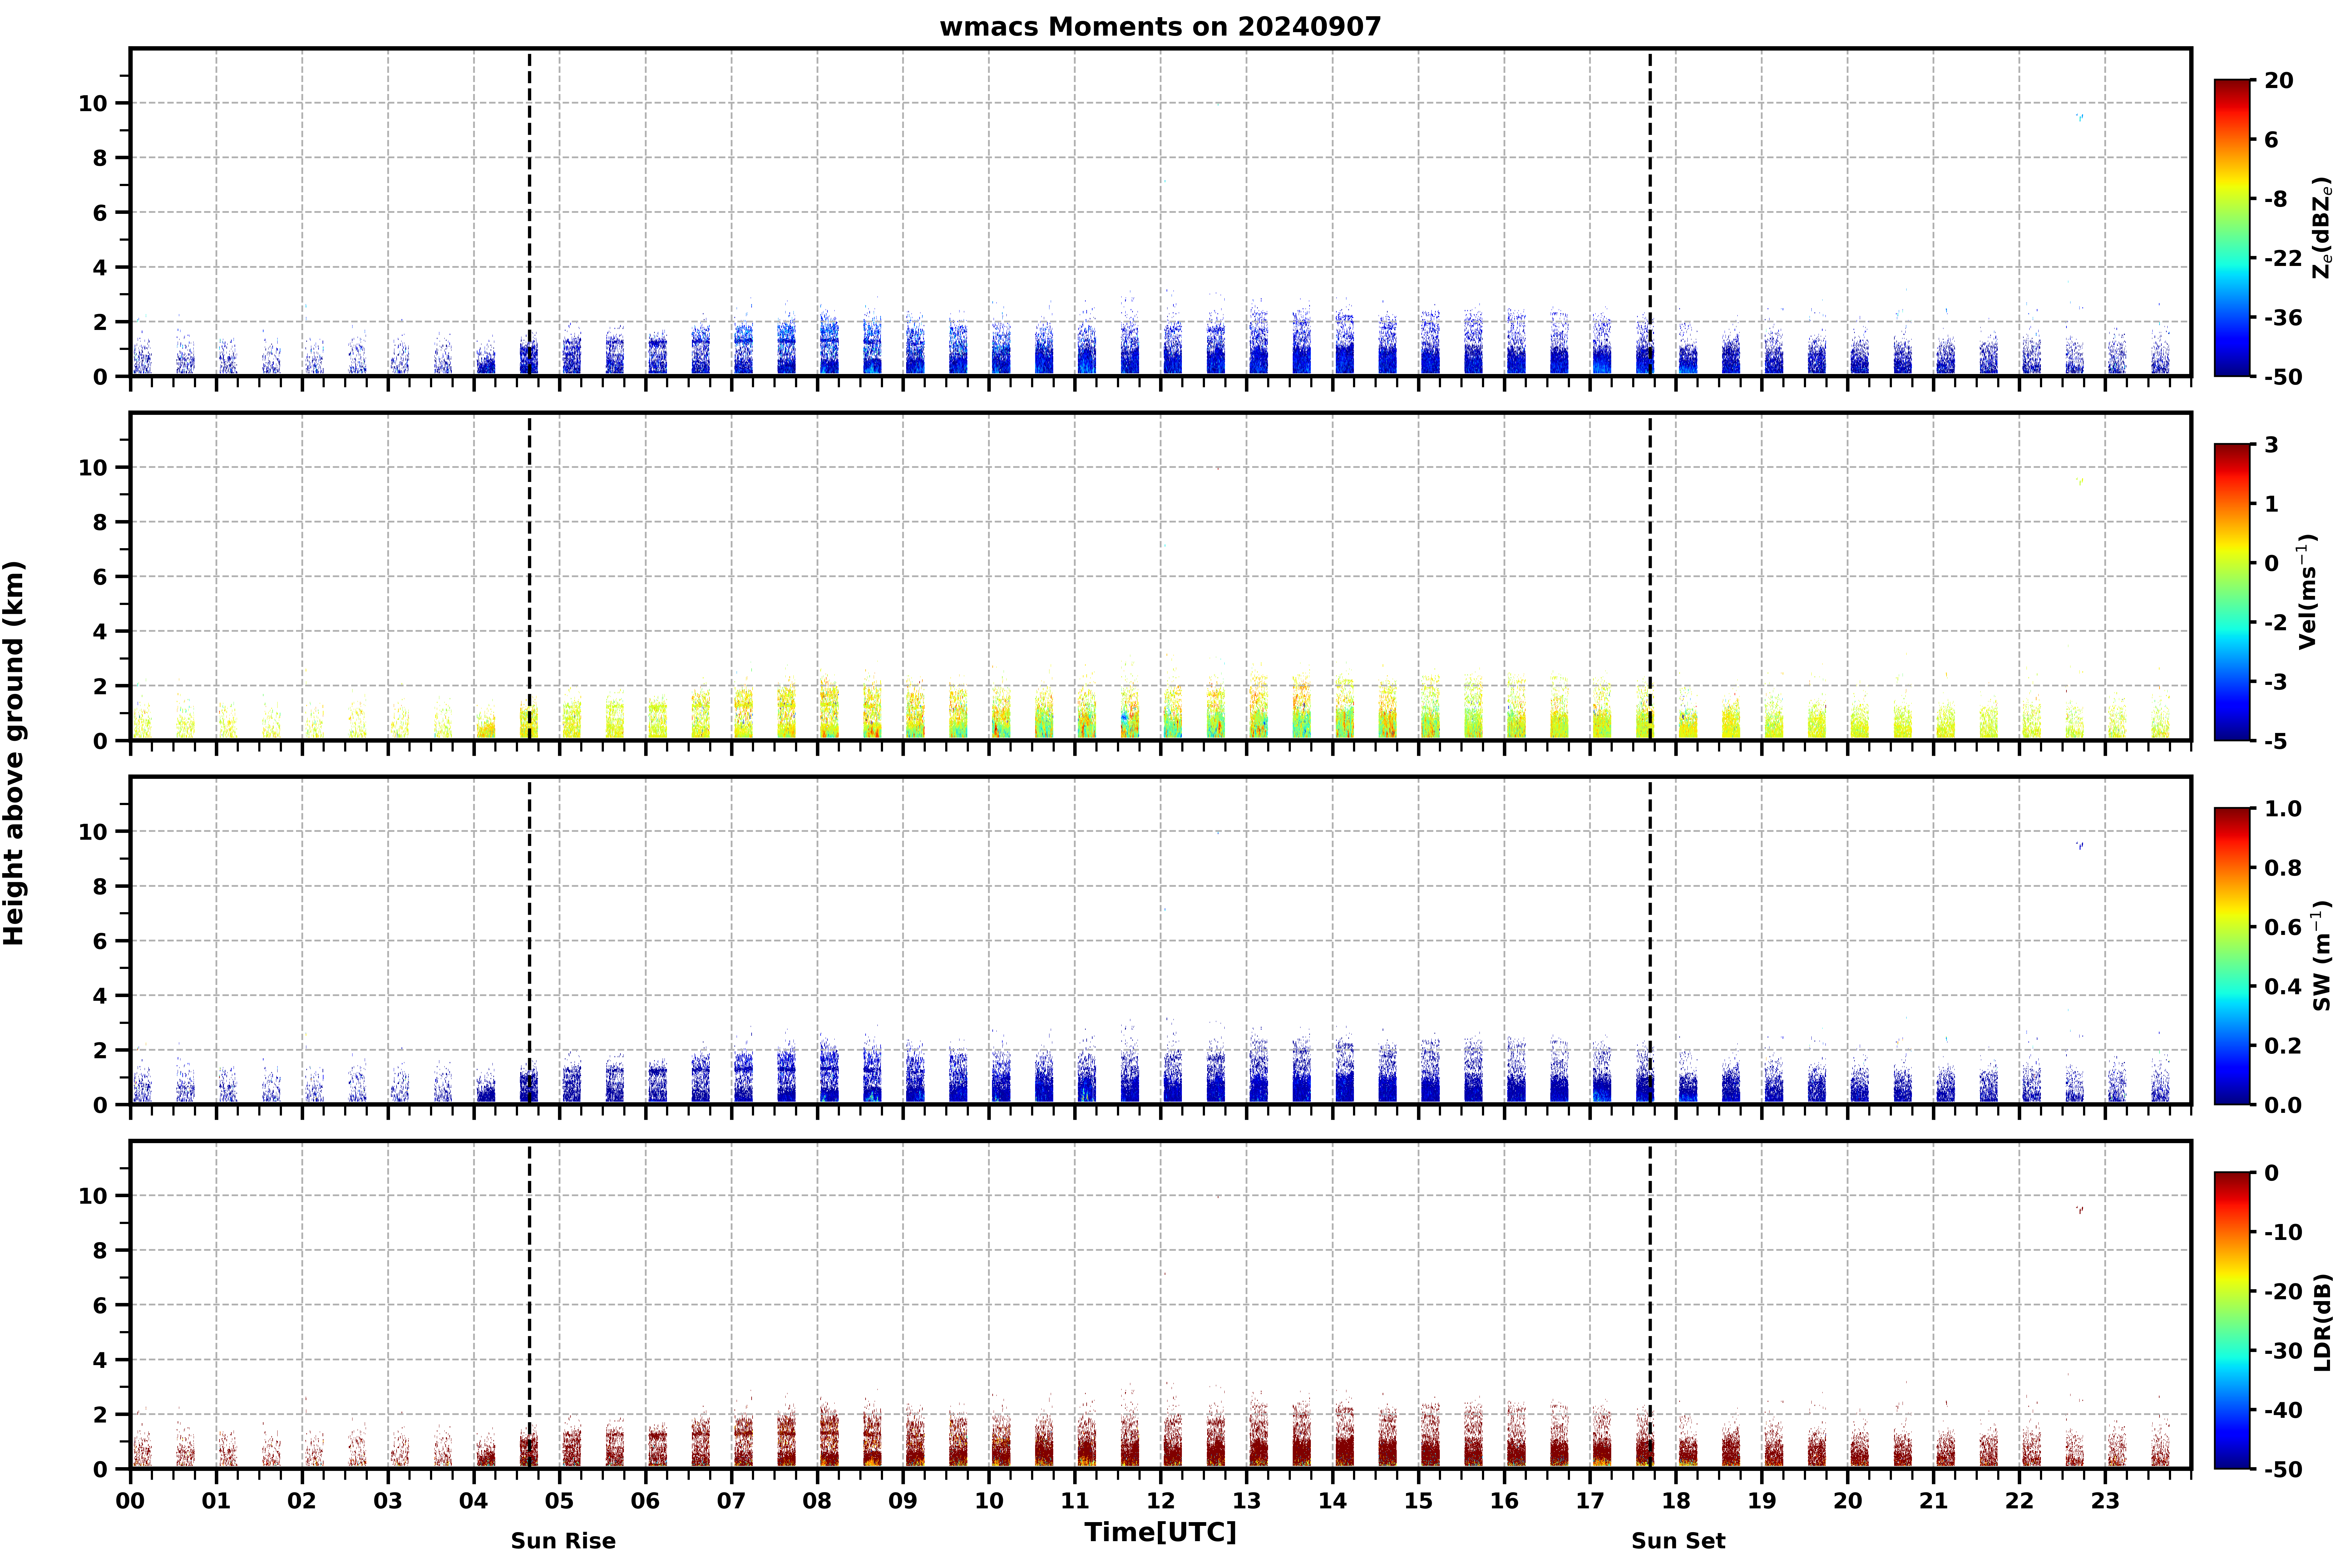This screenshot has height=1568, width=2350.
Task: Click the 'Time[UTC]' axis label
Action: click(x=1160, y=1532)
